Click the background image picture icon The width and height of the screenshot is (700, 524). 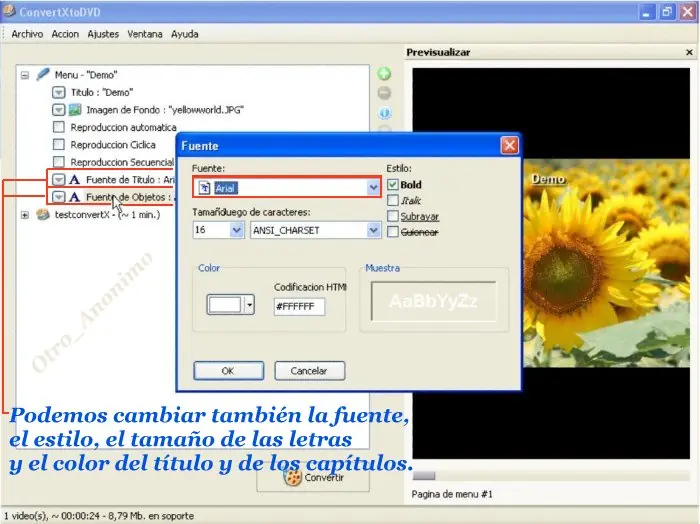pyautogui.click(x=75, y=109)
